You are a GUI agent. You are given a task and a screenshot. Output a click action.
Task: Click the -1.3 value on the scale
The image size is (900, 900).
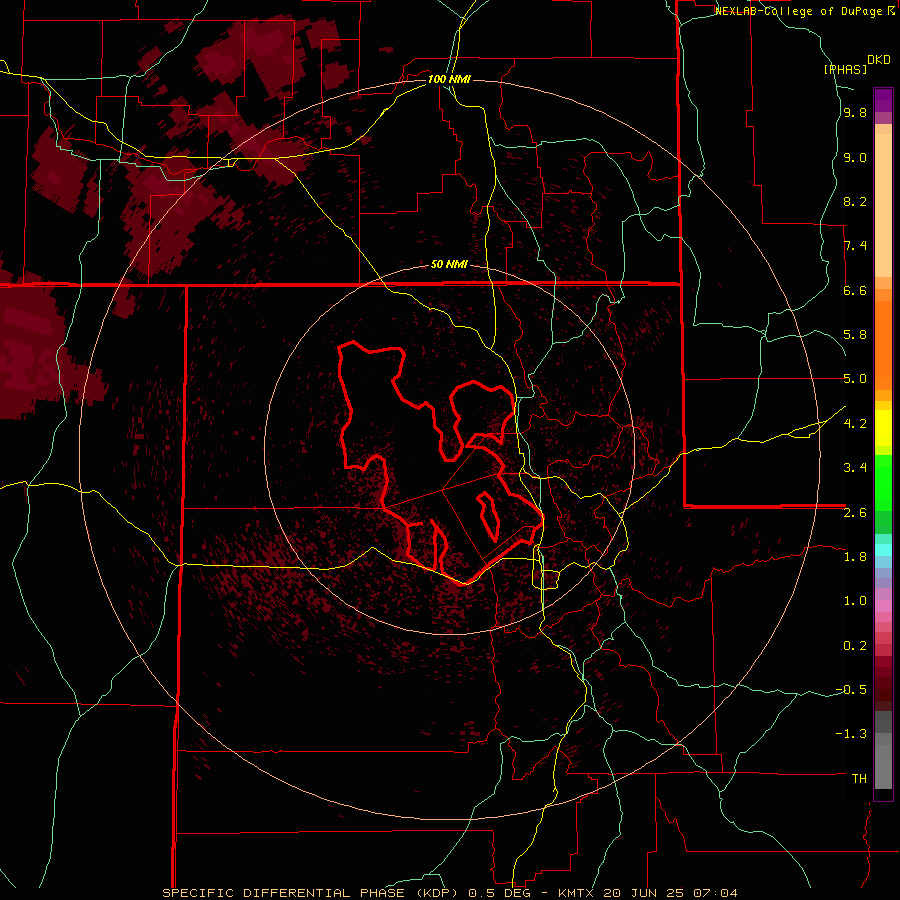point(851,734)
